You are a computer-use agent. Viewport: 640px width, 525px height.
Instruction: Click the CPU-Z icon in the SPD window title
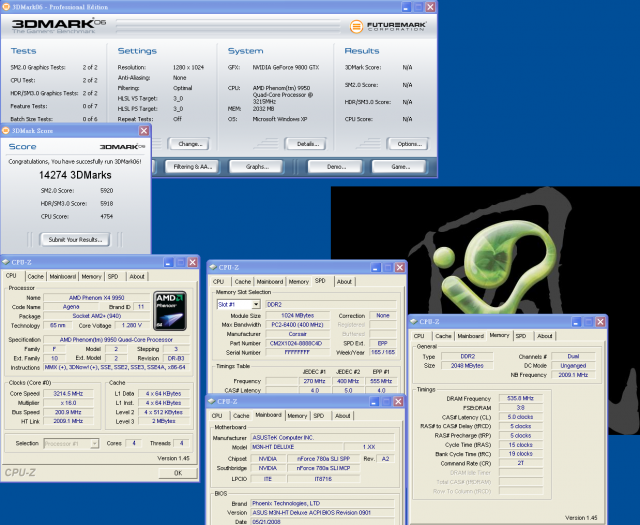point(213,267)
